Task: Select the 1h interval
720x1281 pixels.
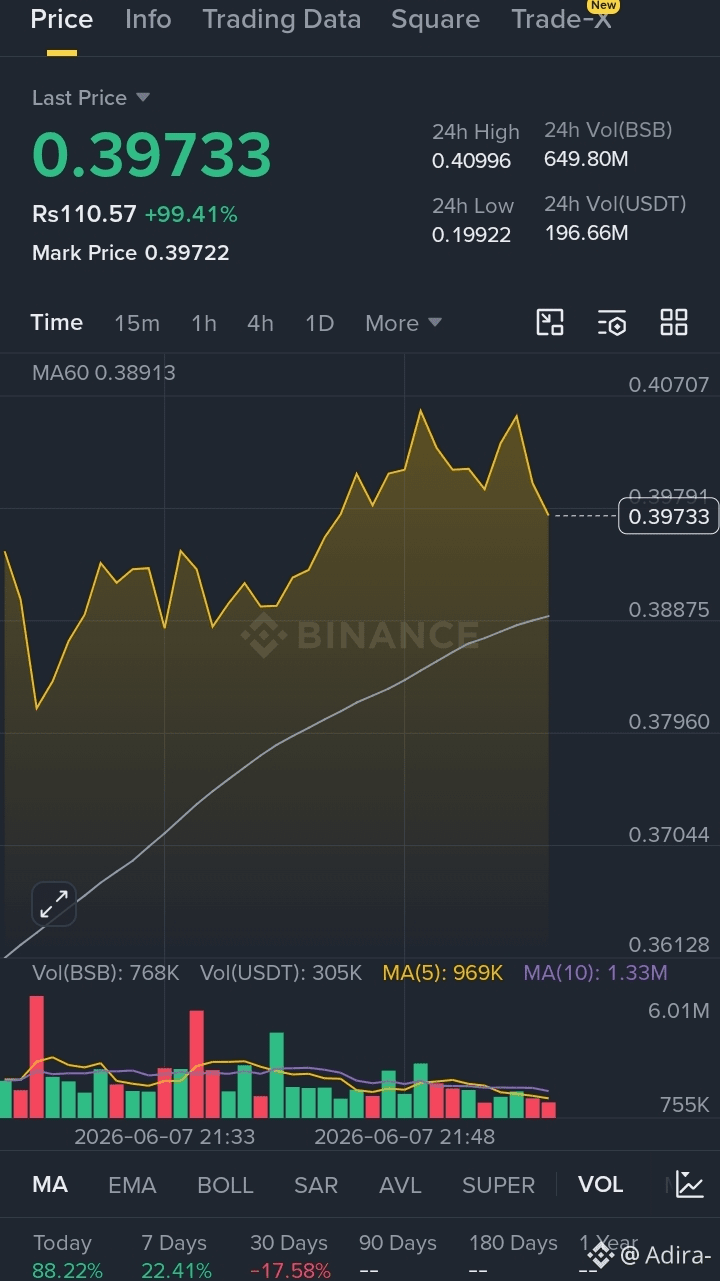Action: tap(204, 323)
